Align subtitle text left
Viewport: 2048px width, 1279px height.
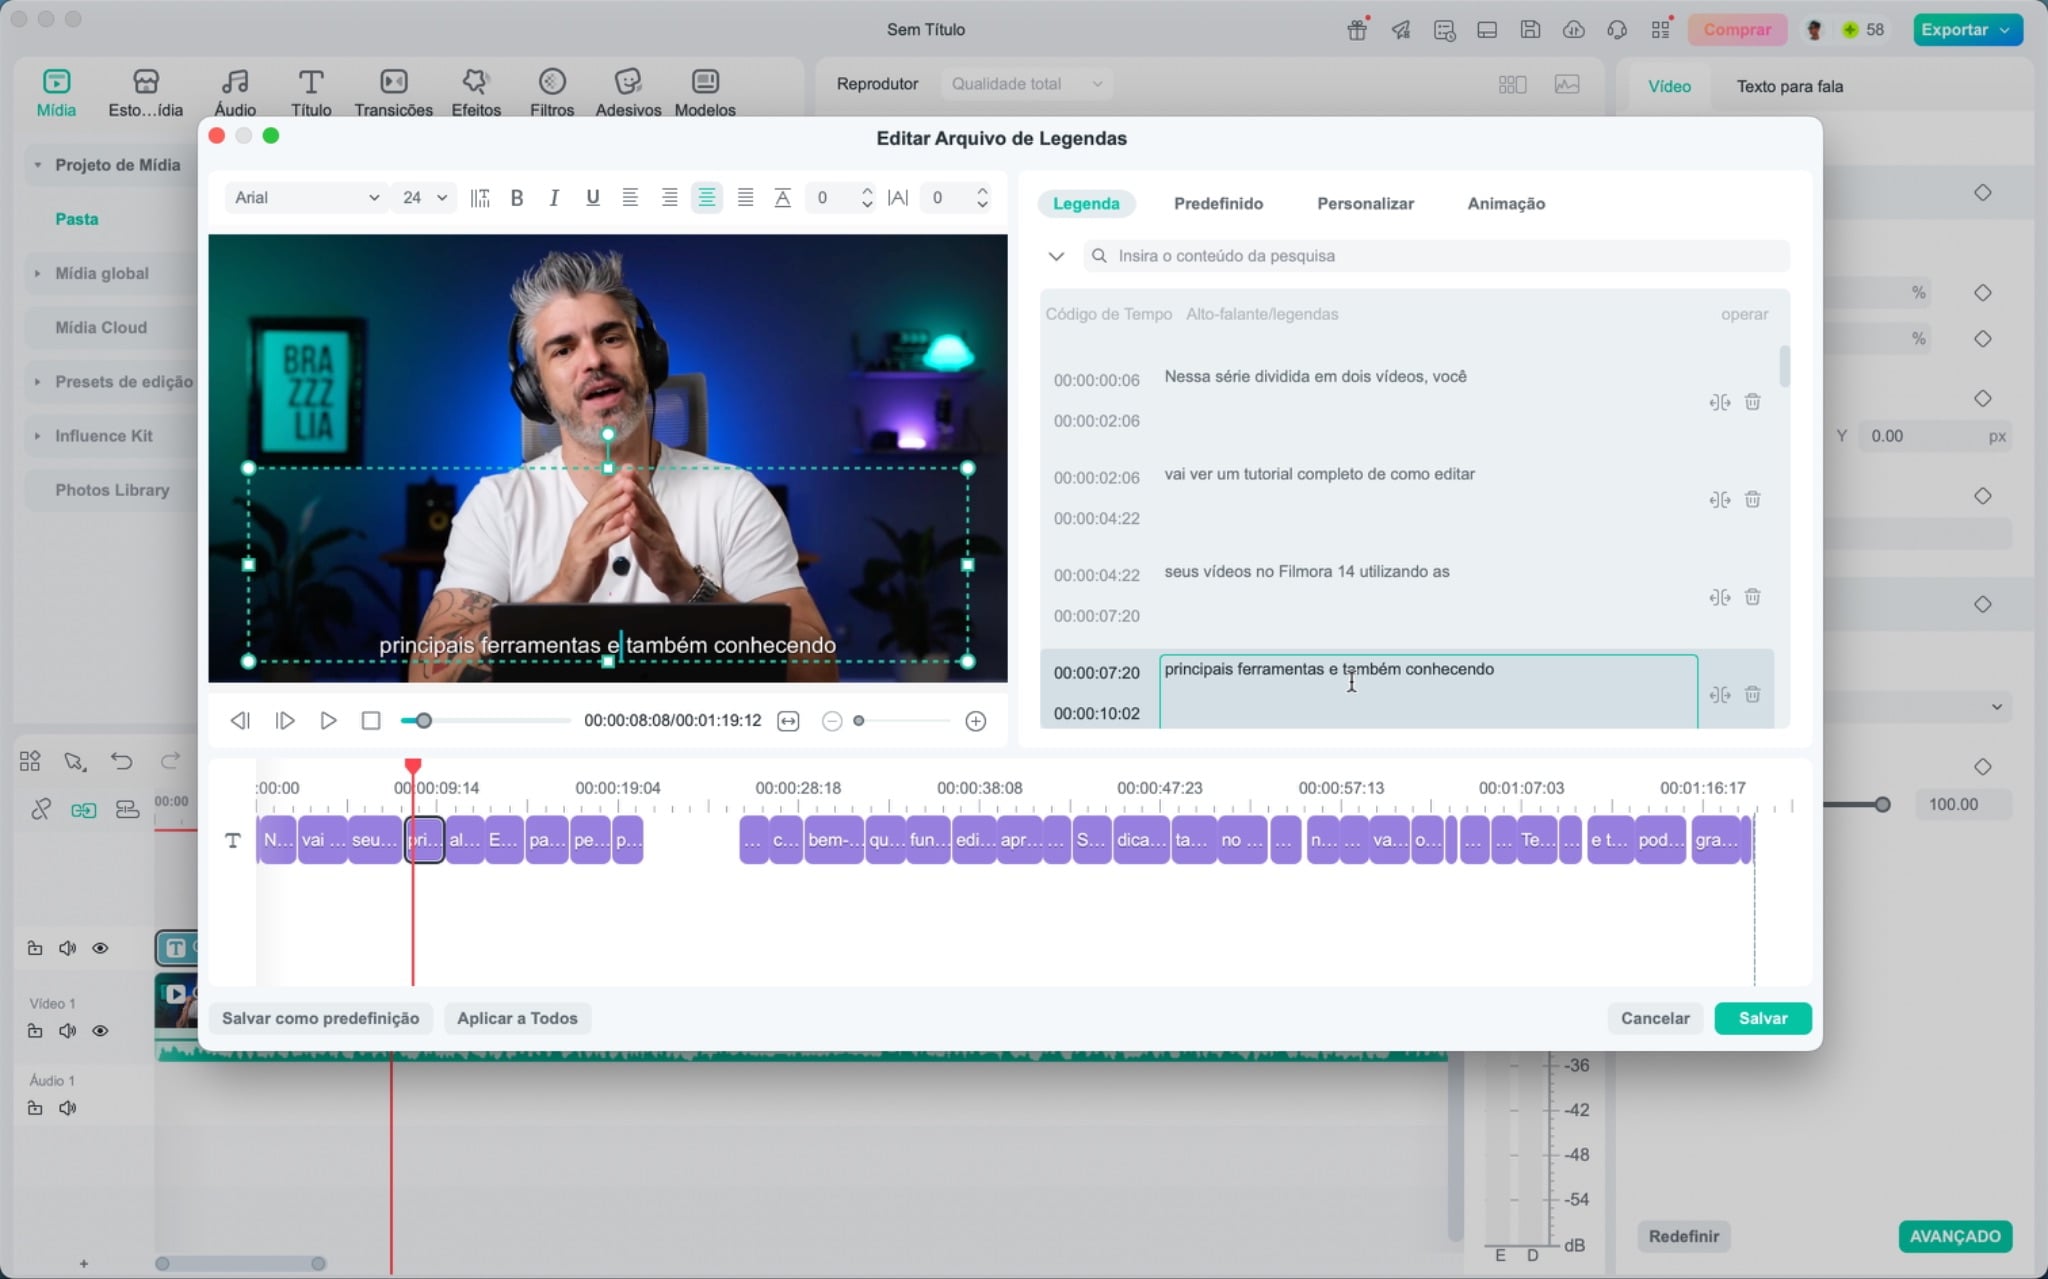pyautogui.click(x=630, y=198)
